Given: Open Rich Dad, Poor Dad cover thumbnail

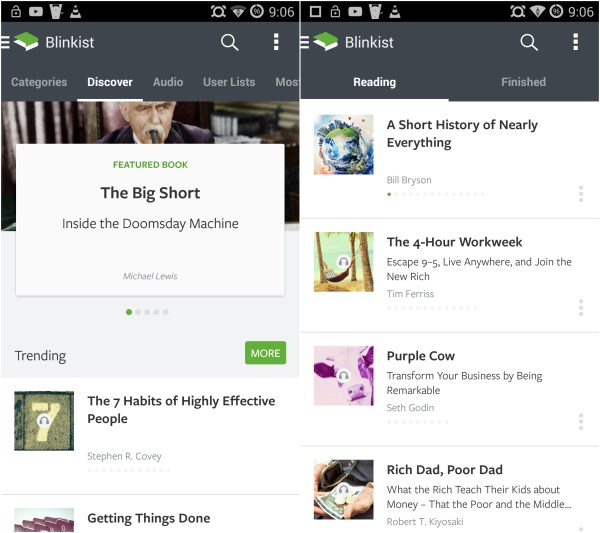Looking at the screenshot, I should (344, 489).
